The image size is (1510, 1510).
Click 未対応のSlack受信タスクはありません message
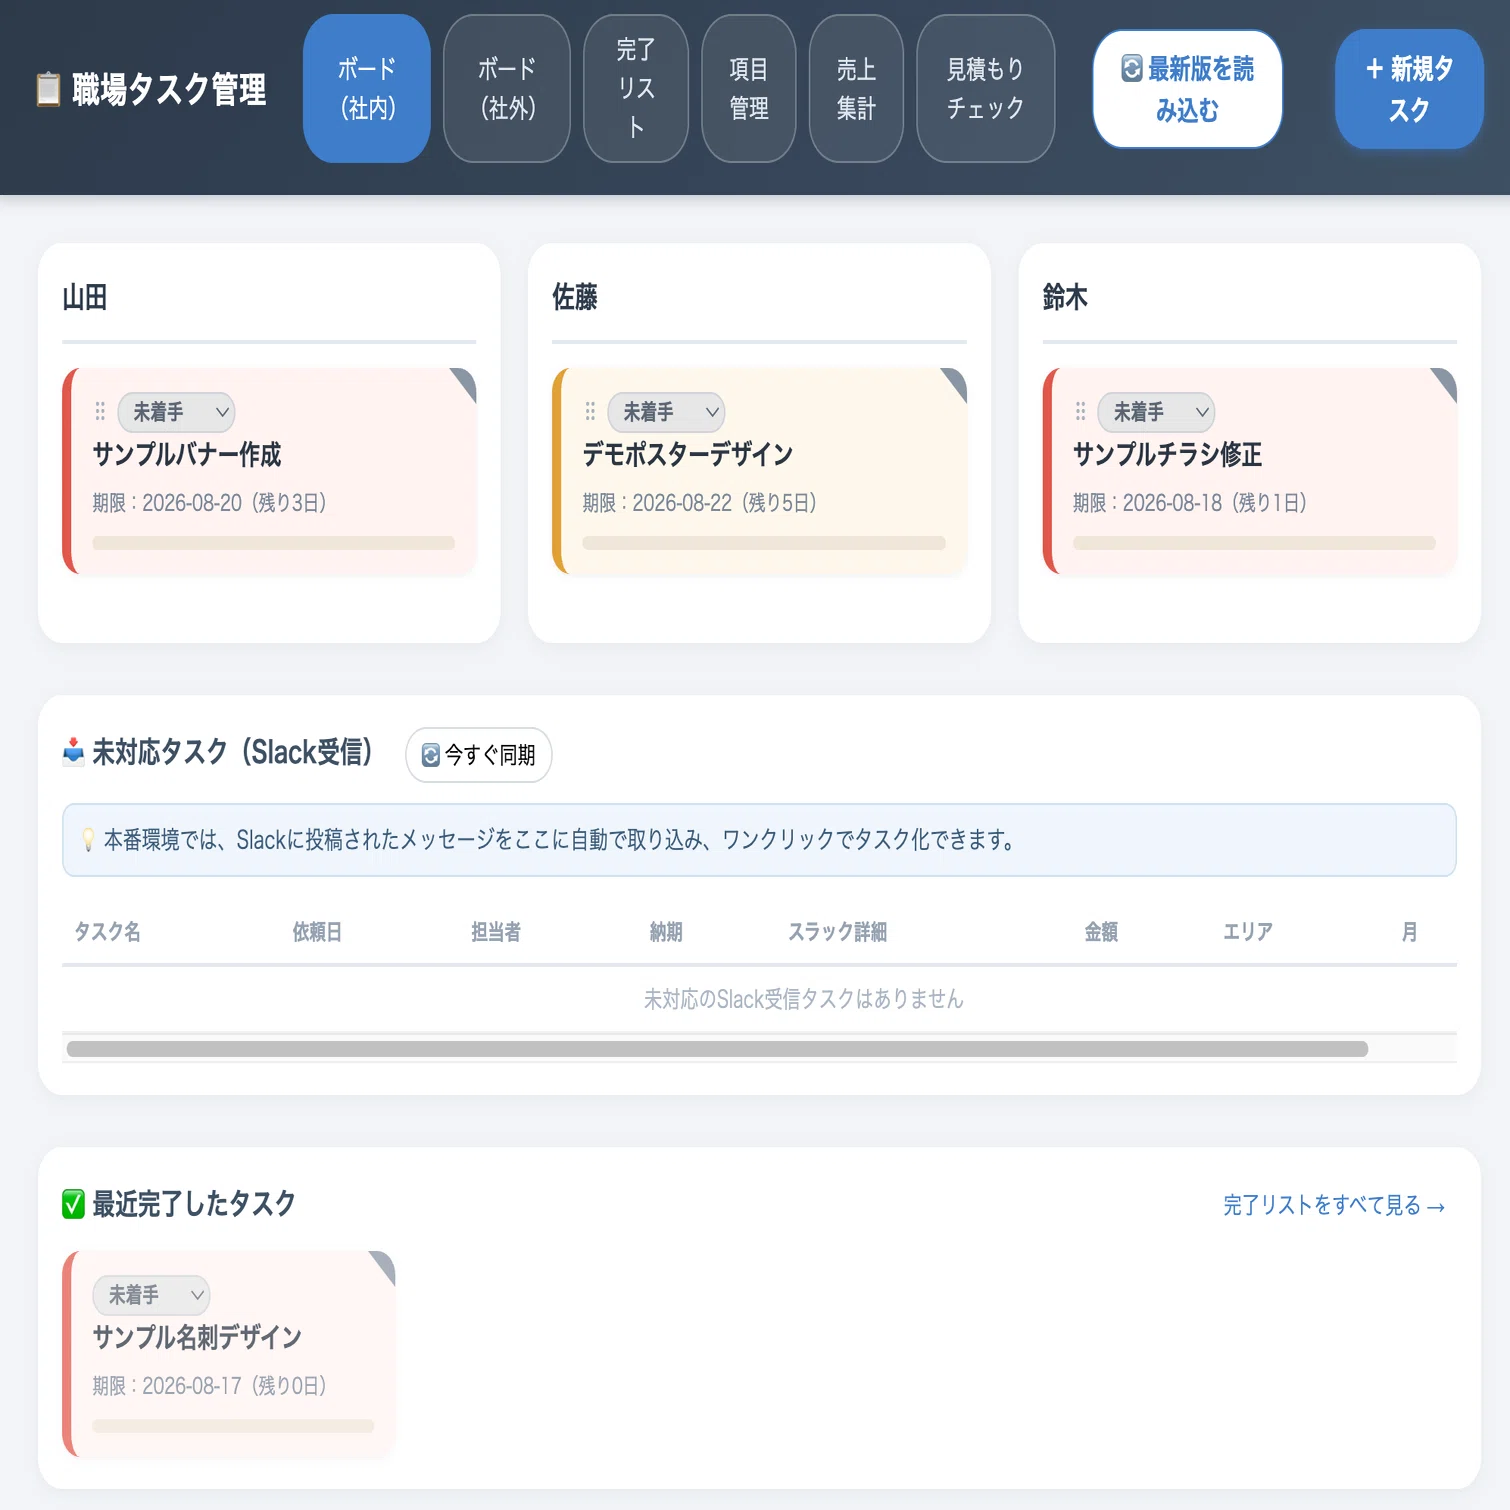tap(804, 999)
